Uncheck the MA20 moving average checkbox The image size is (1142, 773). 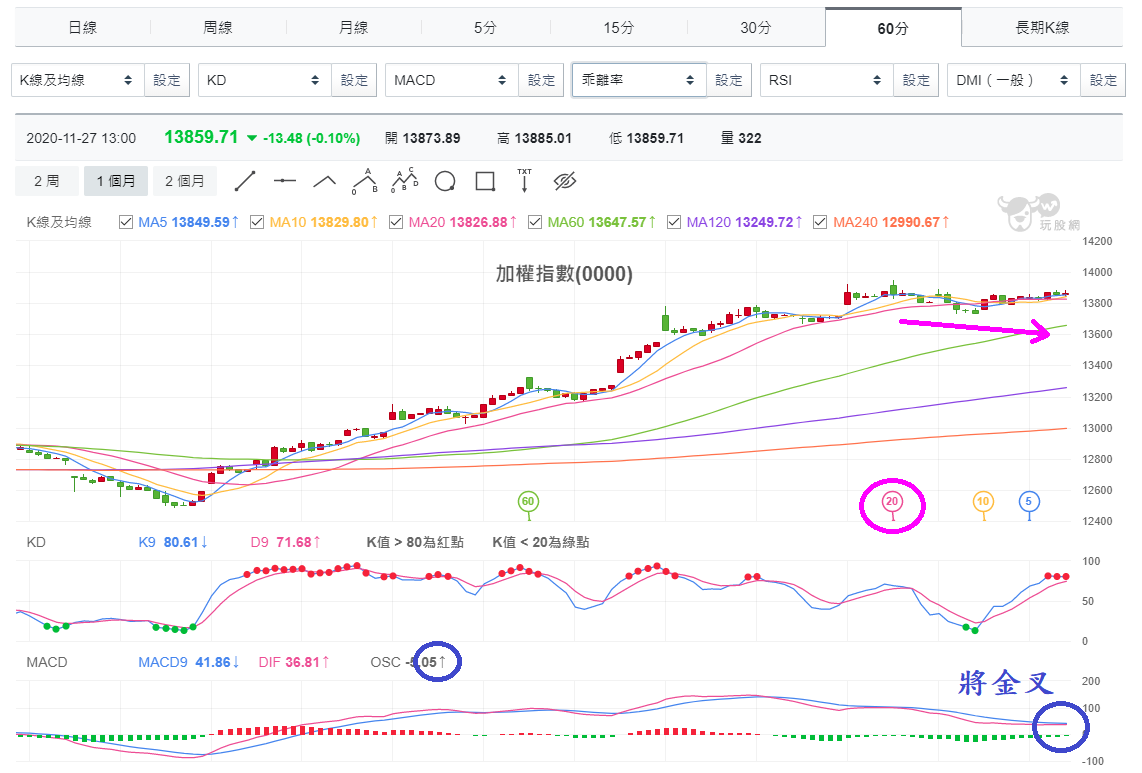pyautogui.click(x=396, y=222)
